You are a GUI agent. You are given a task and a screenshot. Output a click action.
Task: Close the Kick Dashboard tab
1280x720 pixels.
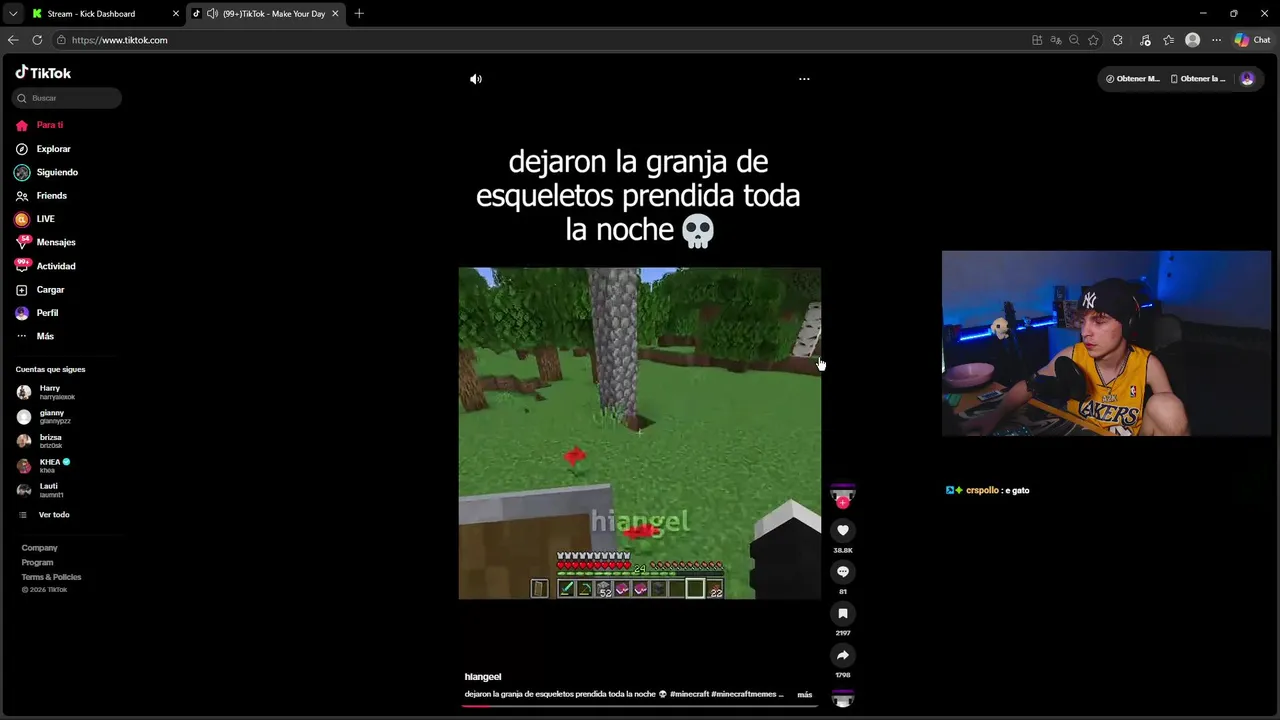click(176, 14)
